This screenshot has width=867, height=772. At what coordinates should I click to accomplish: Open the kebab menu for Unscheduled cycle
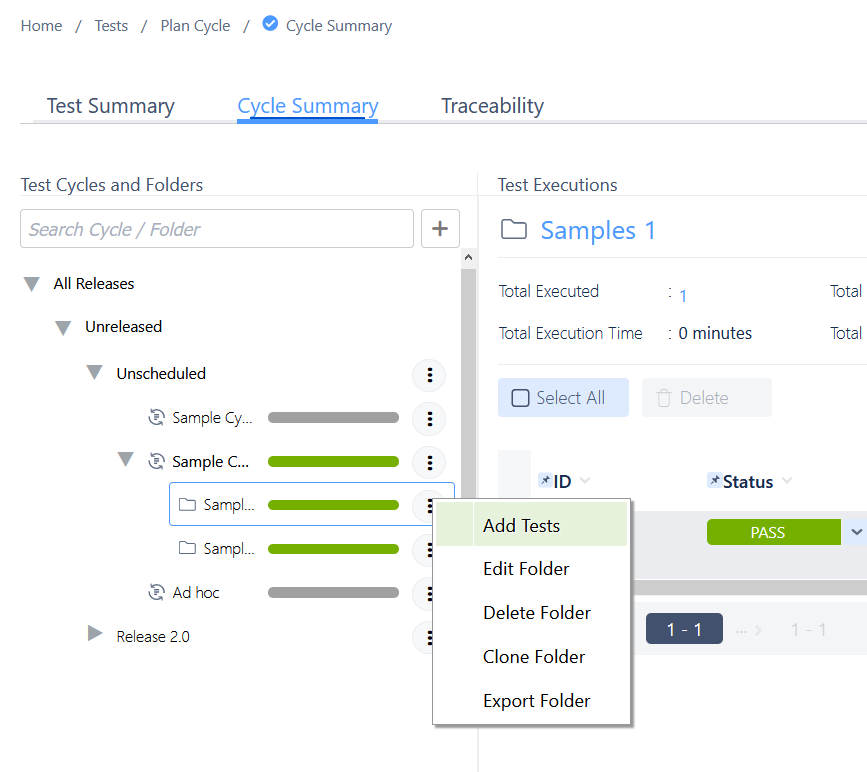(429, 375)
